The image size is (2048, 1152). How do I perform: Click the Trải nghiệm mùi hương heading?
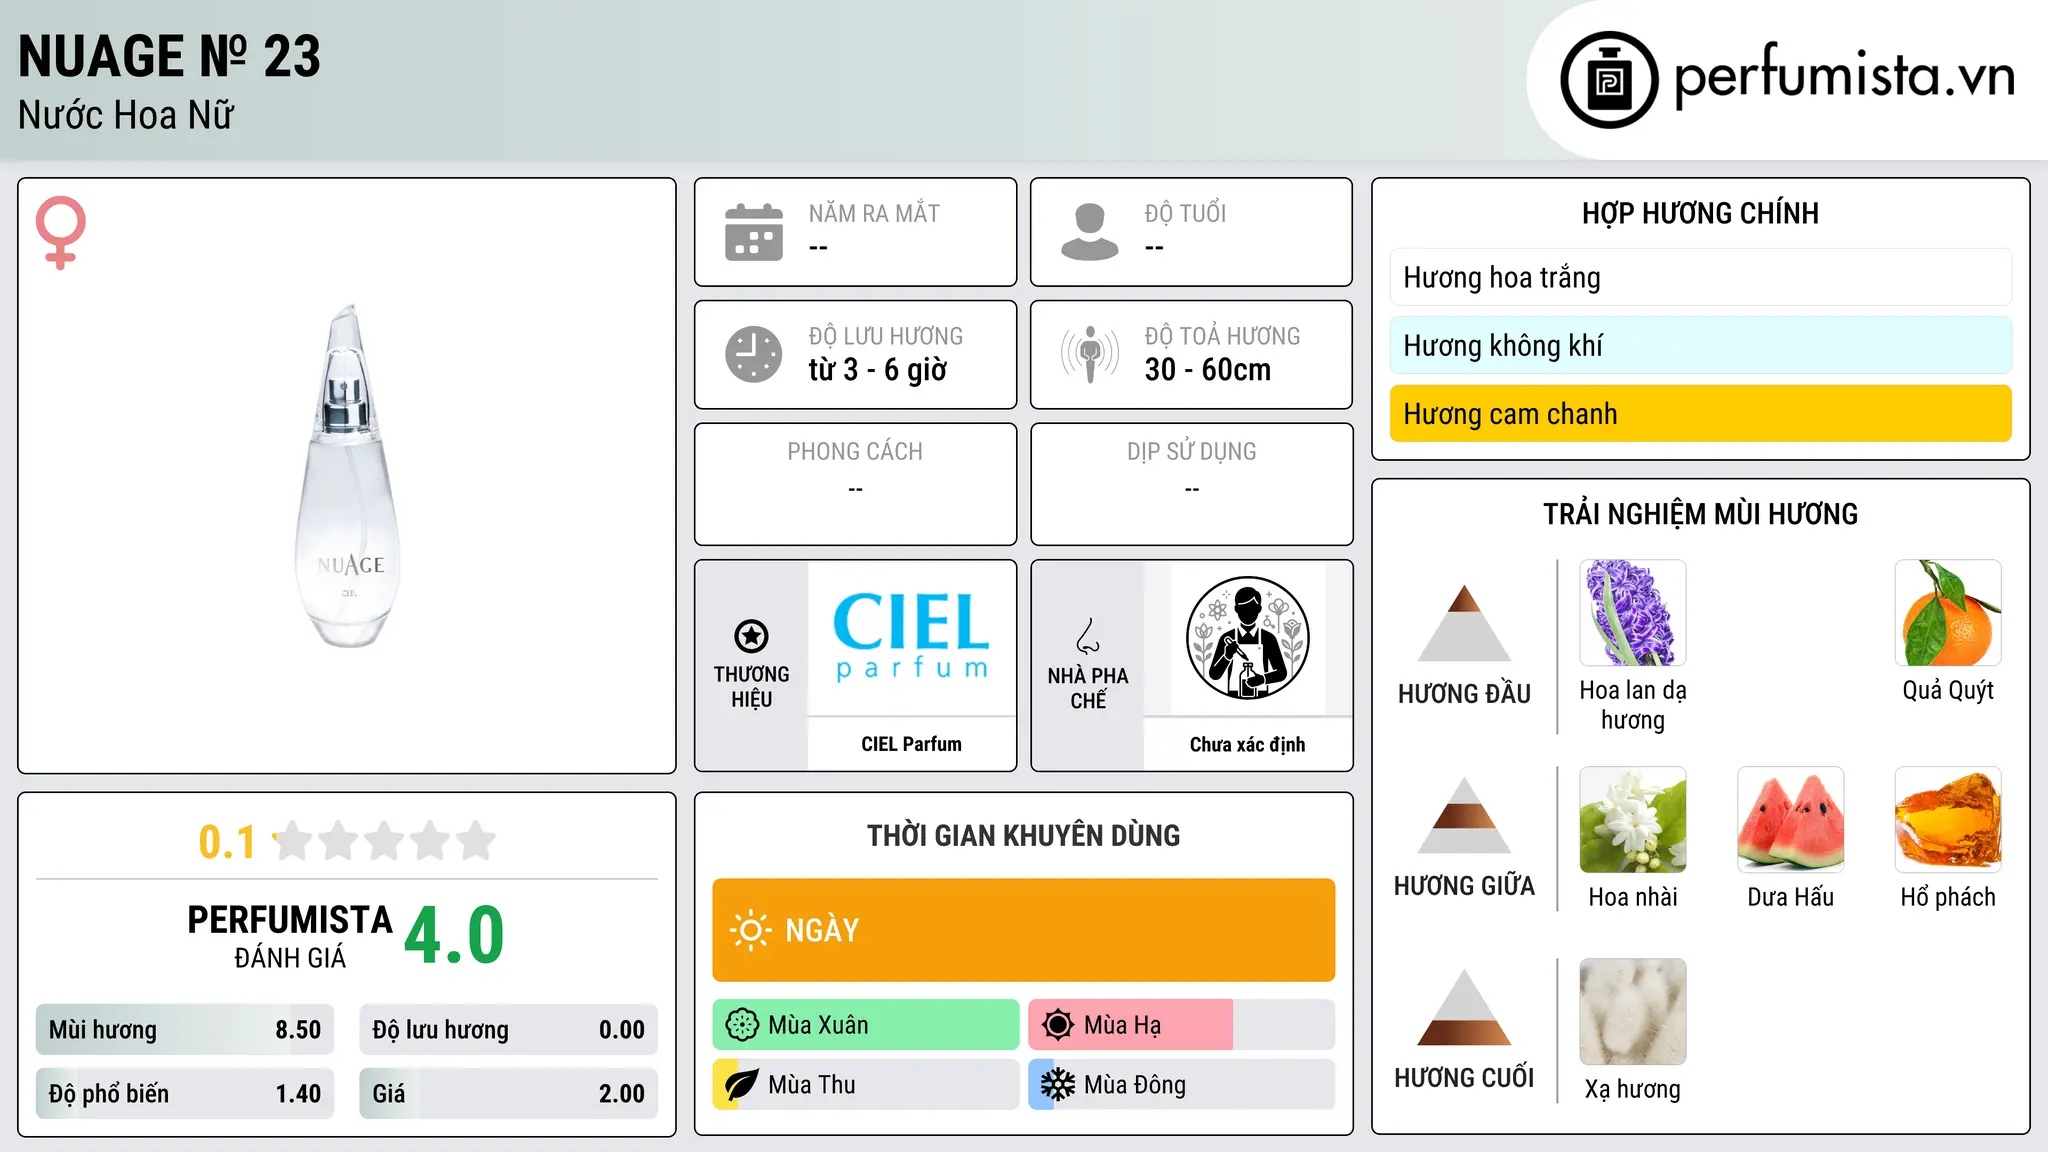tap(1700, 514)
